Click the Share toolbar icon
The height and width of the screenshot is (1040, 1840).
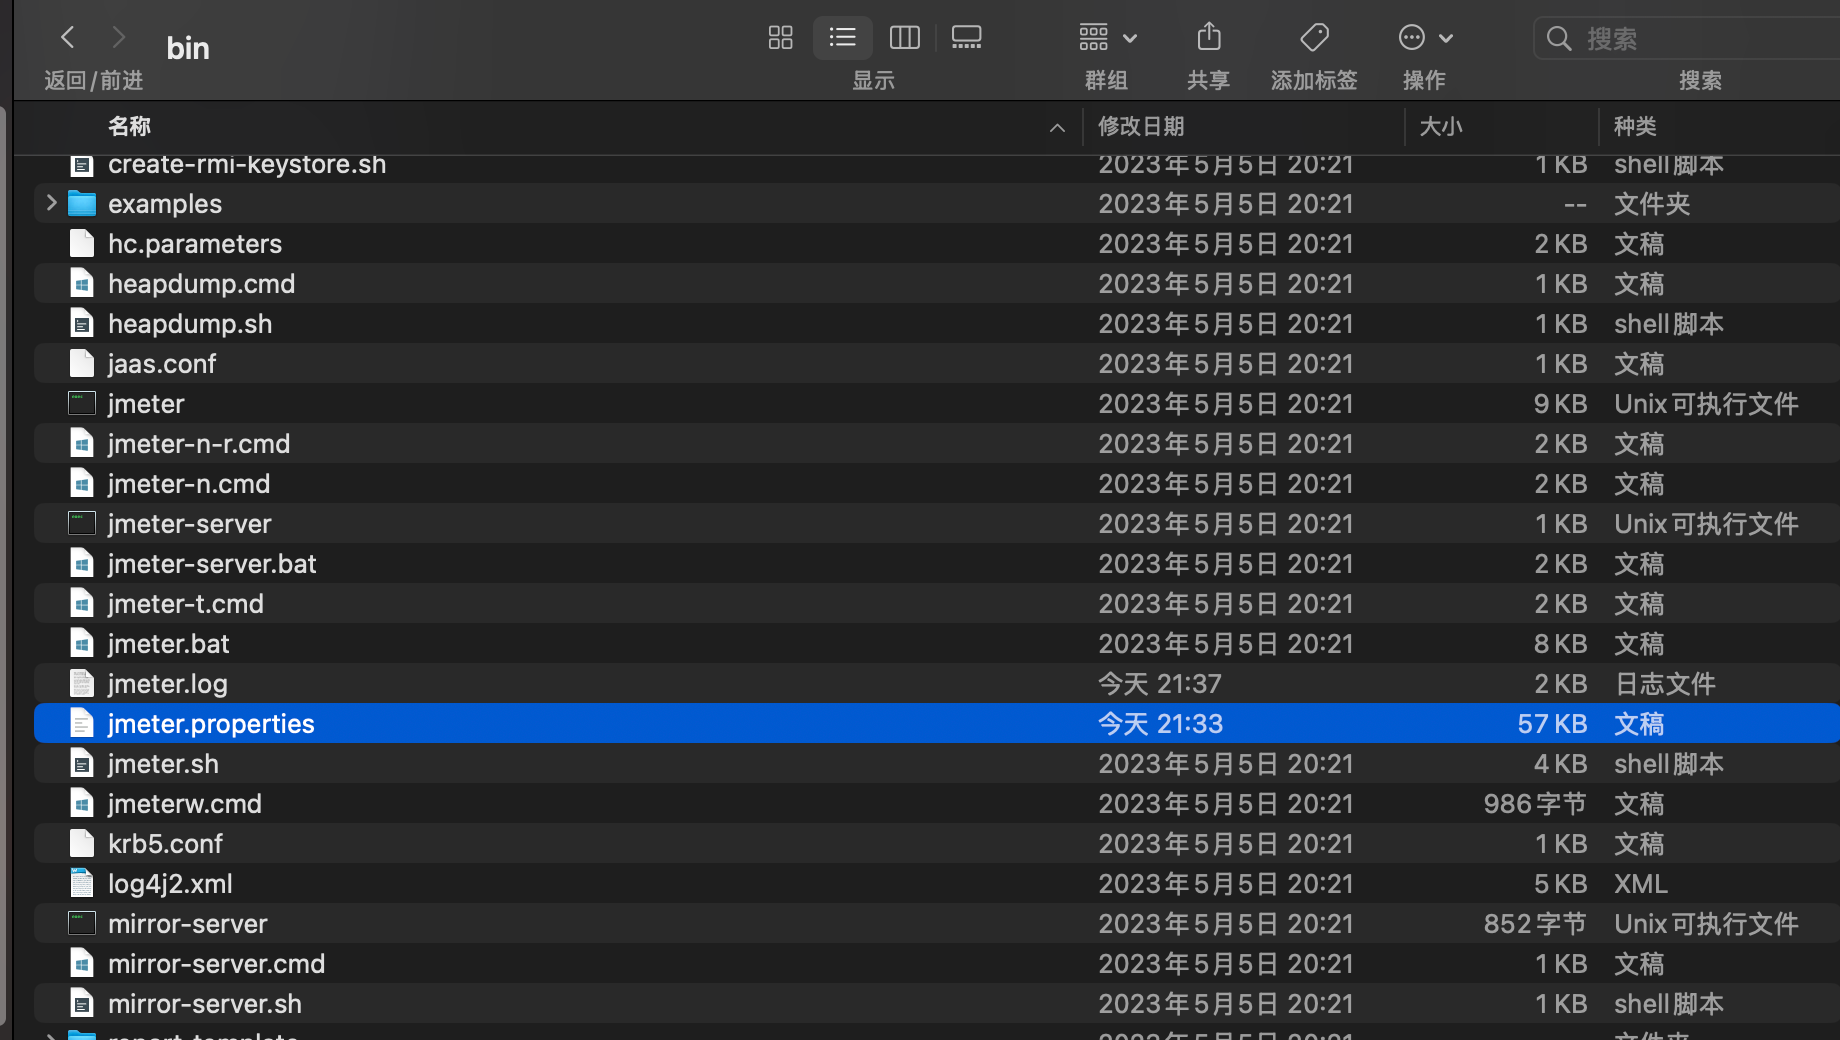1209,38
